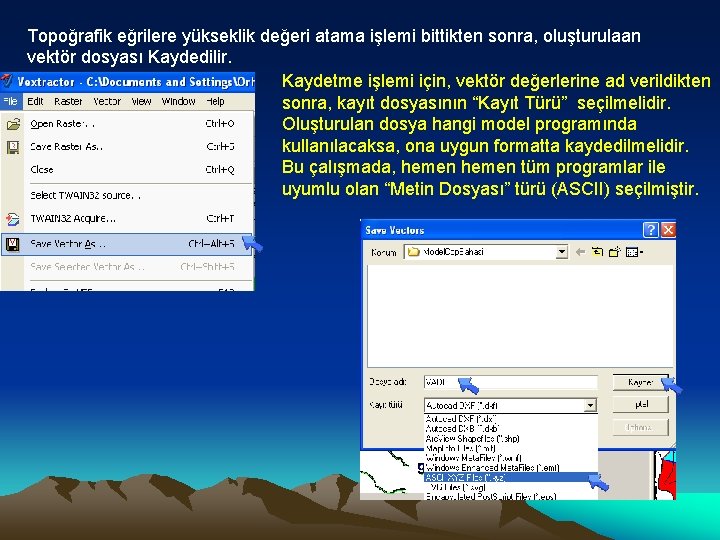Select SVG files (*.svg) option
Image resolution: width=720 pixels, height=540 pixels.
coord(511,487)
